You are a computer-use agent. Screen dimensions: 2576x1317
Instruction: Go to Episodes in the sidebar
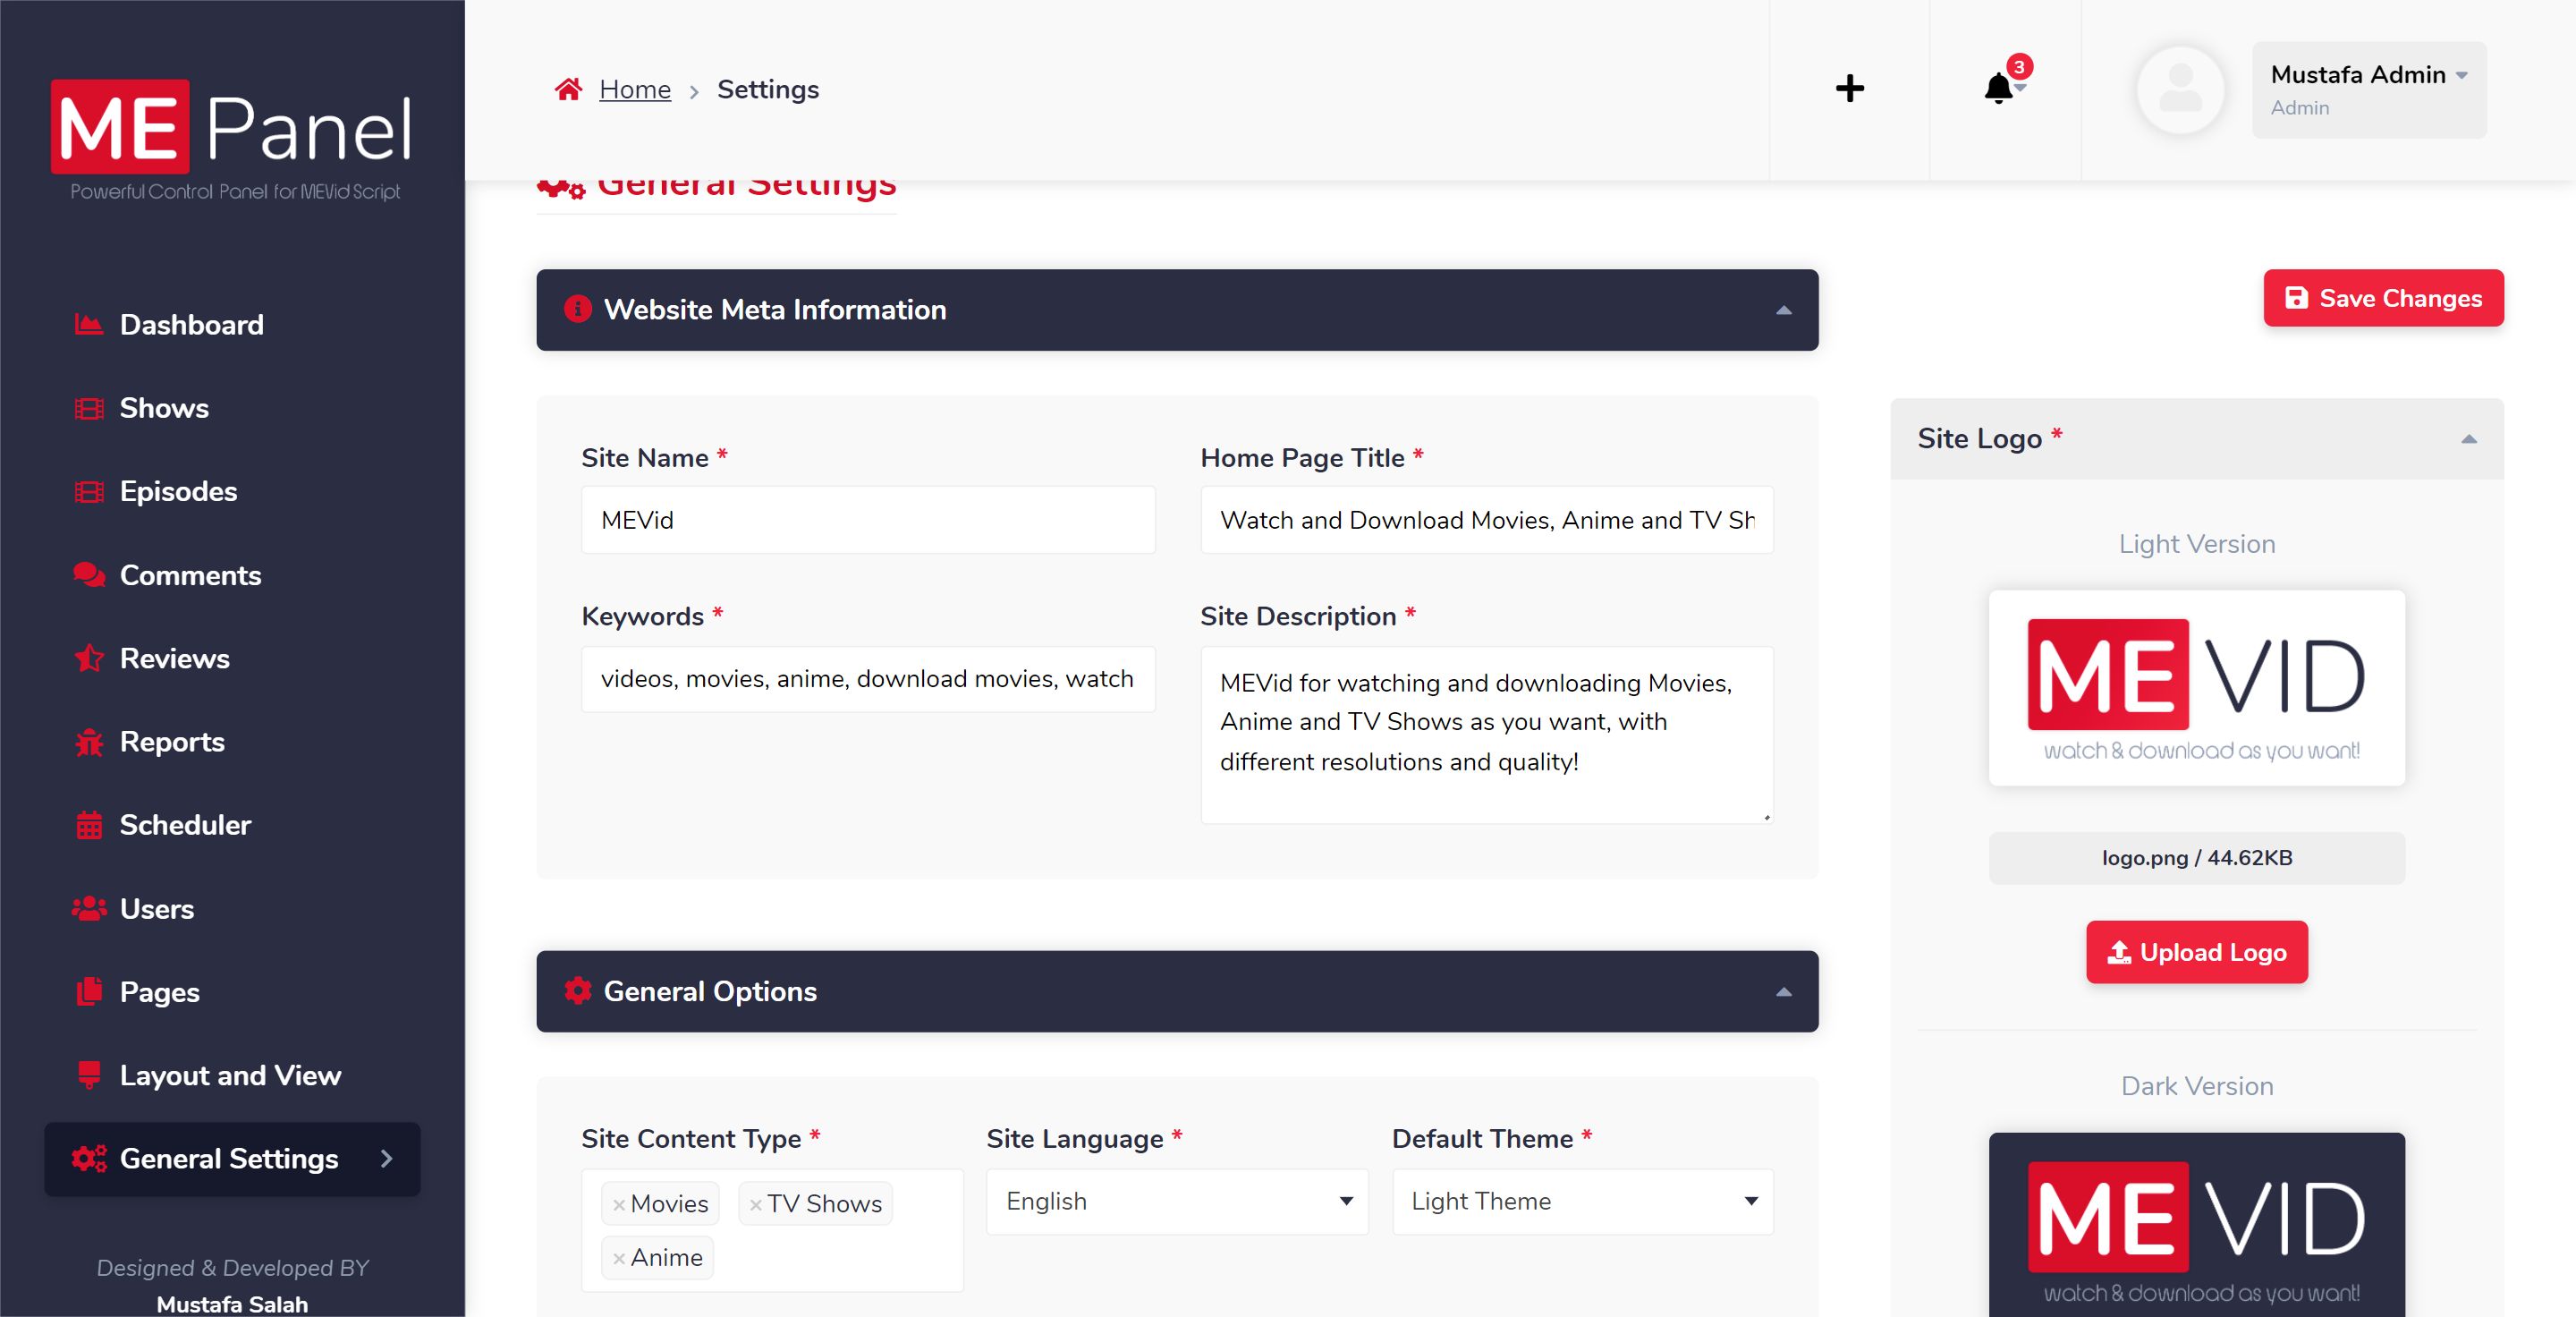pos(178,491)
